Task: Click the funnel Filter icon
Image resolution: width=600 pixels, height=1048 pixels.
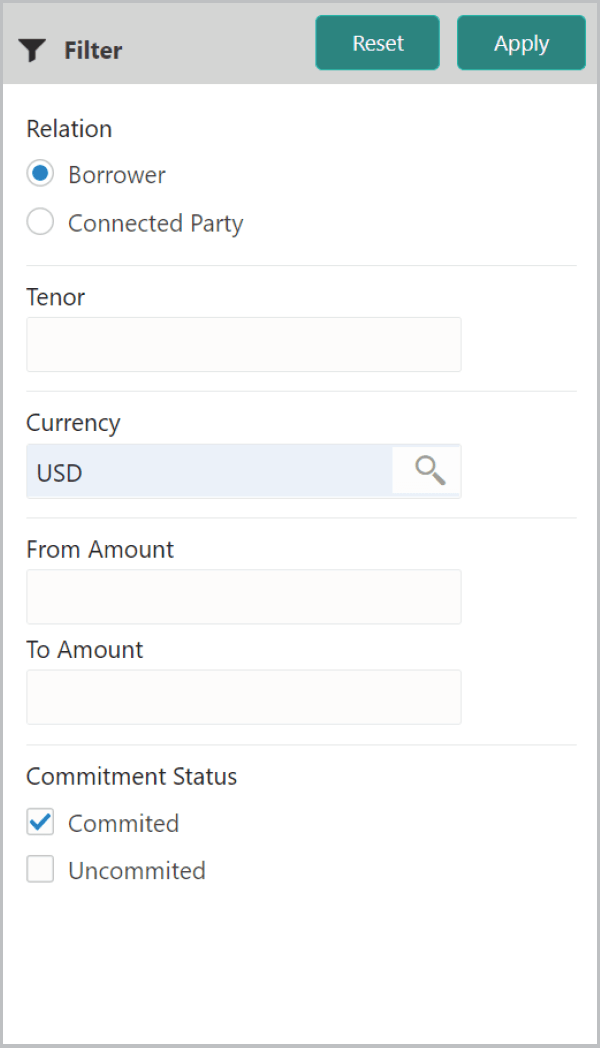Action: tap(33, 51)
